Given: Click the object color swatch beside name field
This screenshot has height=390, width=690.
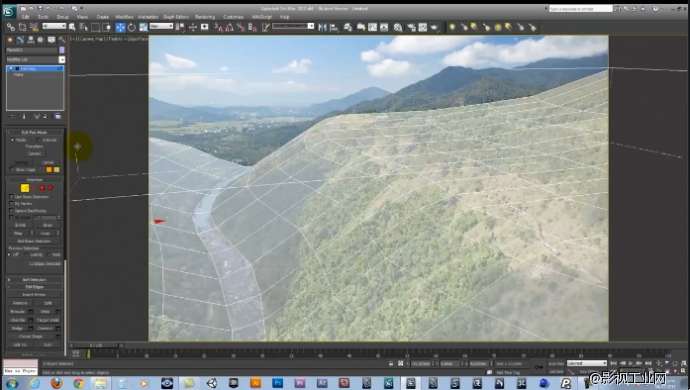Looking at the screenshot, I should click(62, 50).
